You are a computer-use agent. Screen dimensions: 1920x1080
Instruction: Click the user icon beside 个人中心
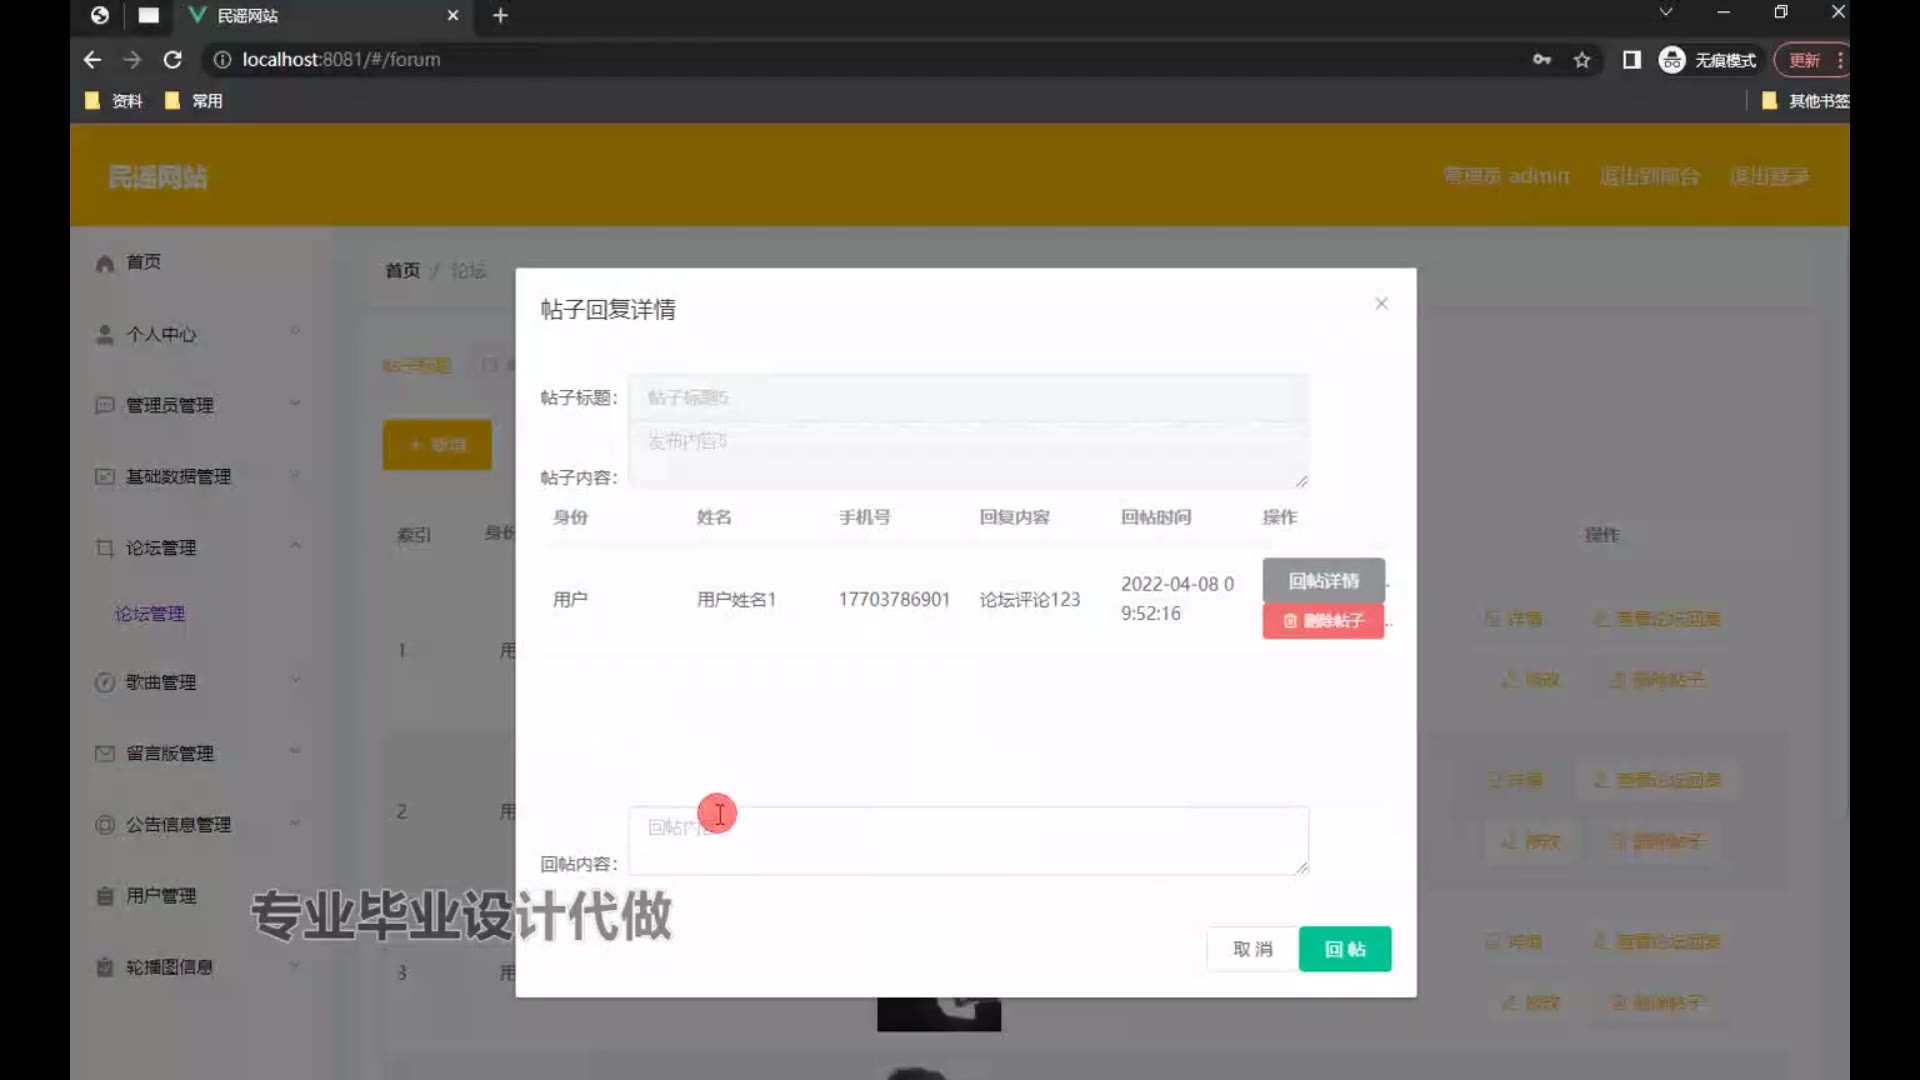(x=105, y=335)
